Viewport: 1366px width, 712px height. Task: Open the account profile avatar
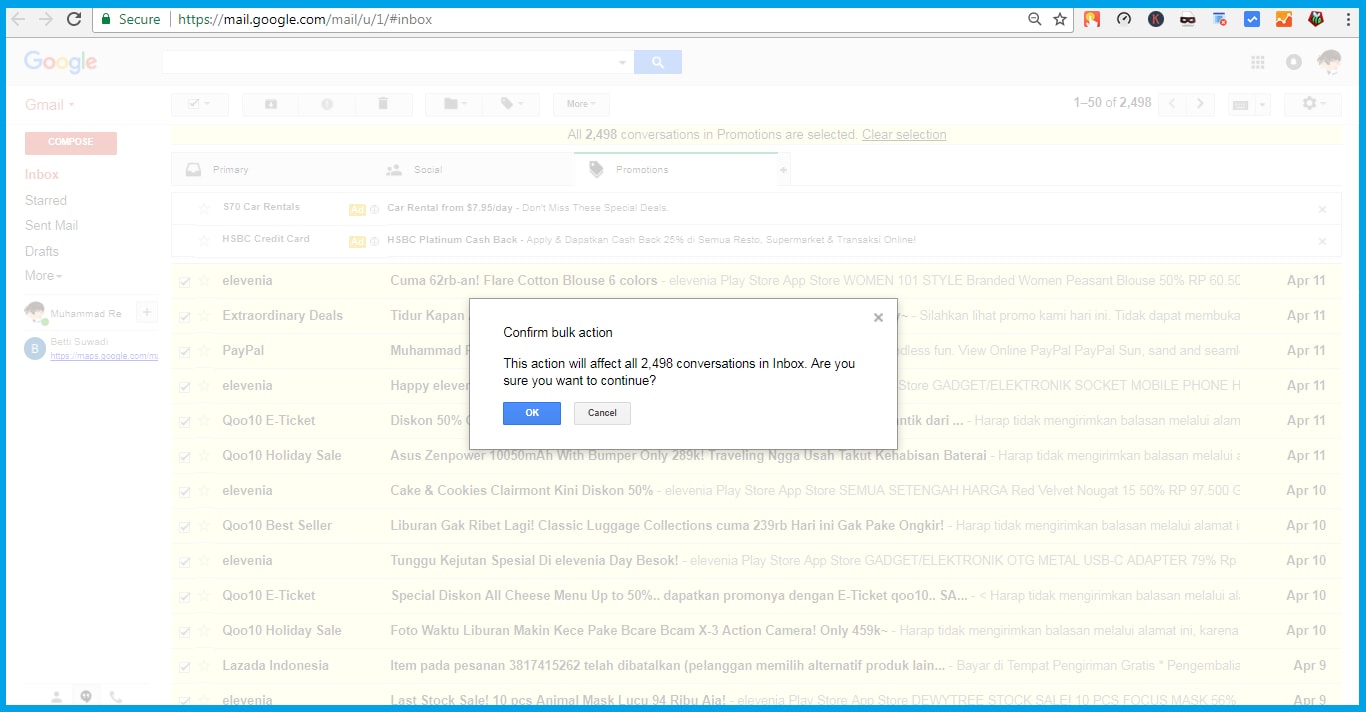[x=1329, y=62]
